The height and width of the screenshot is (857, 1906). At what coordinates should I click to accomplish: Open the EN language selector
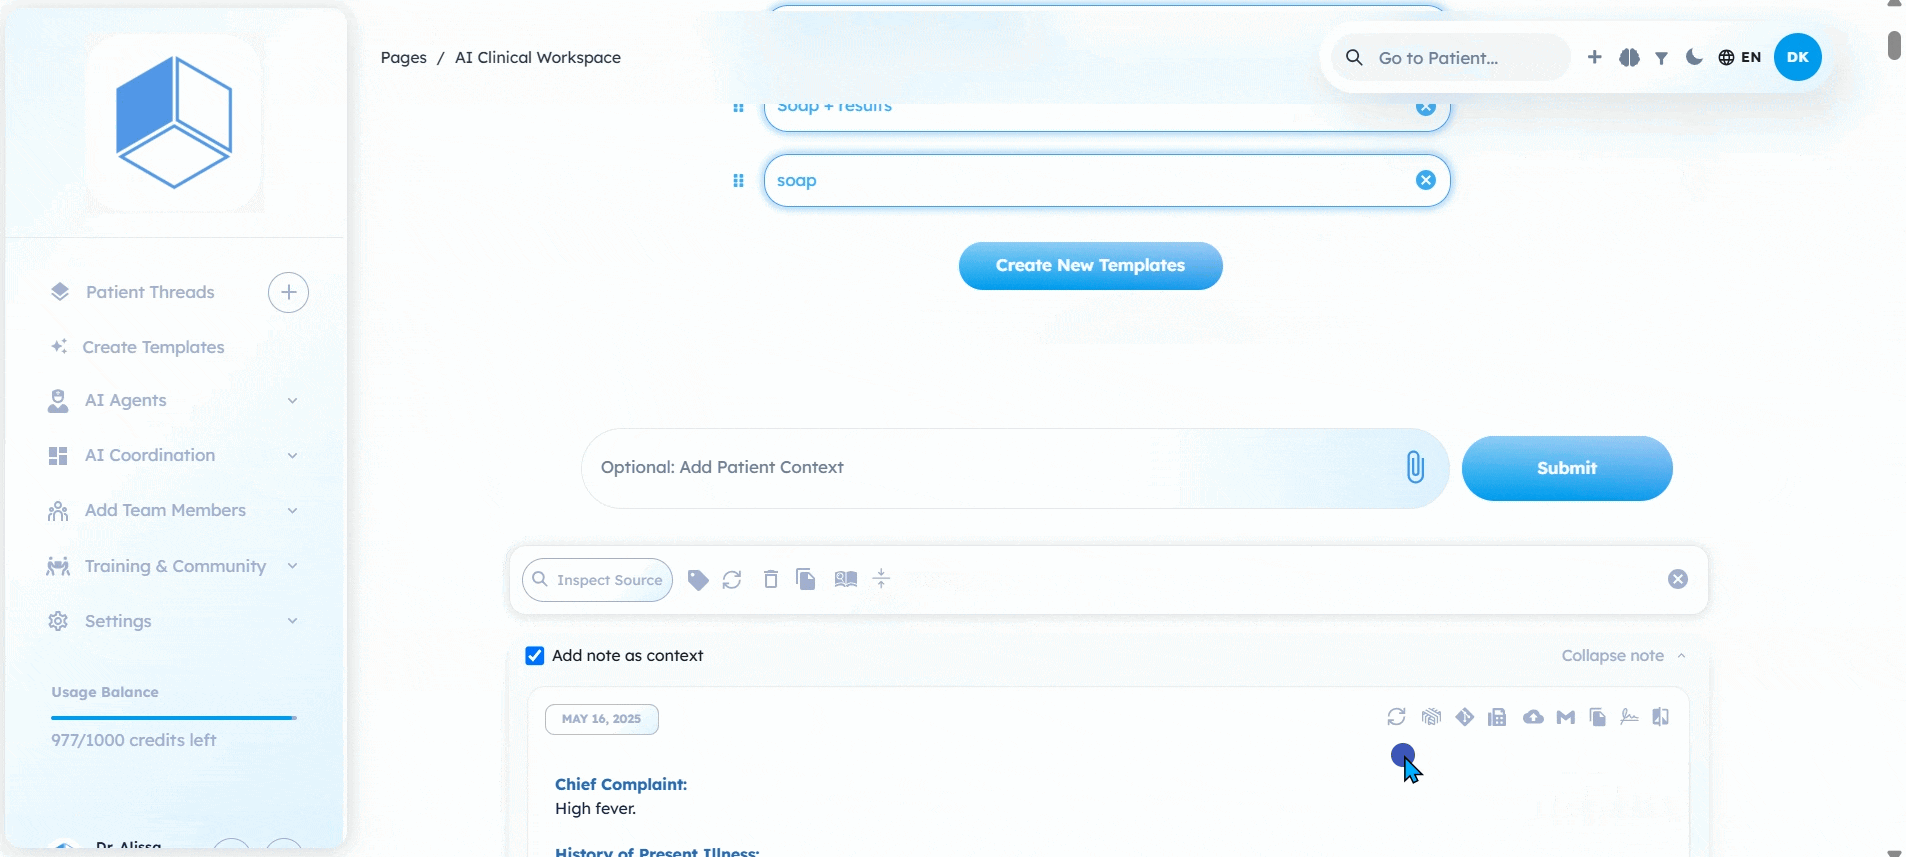pyautogui.click(x=1740, y=57)
